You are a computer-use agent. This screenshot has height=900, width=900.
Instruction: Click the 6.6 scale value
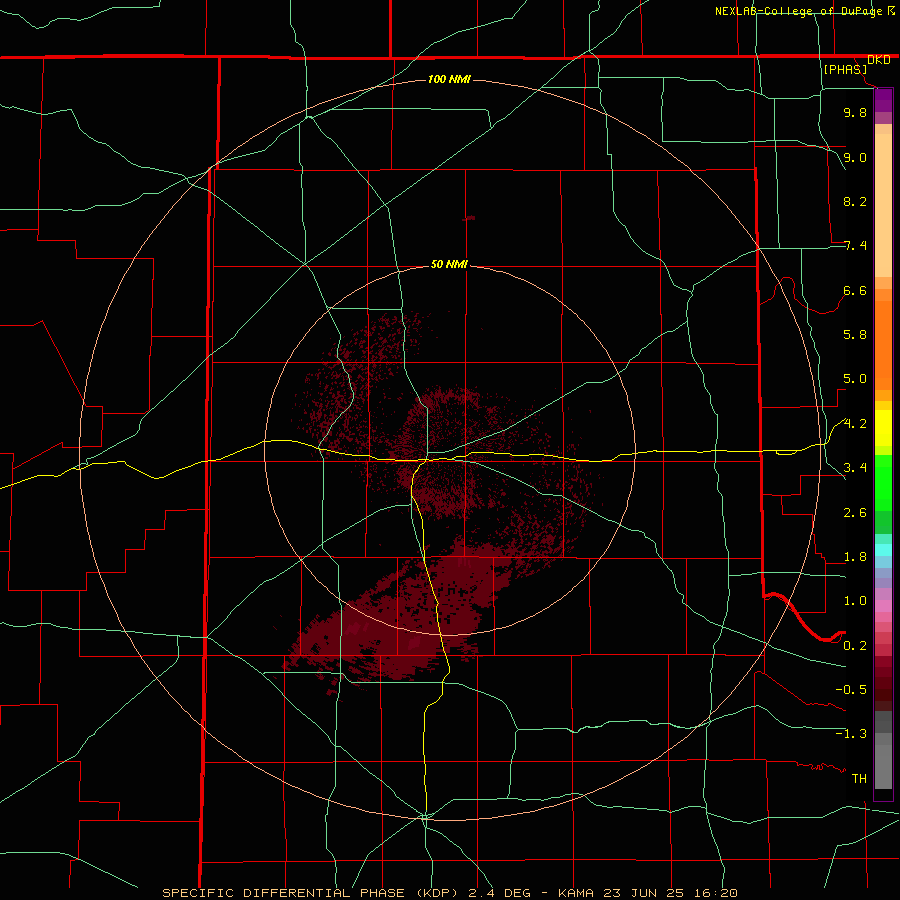pos(855,290)
